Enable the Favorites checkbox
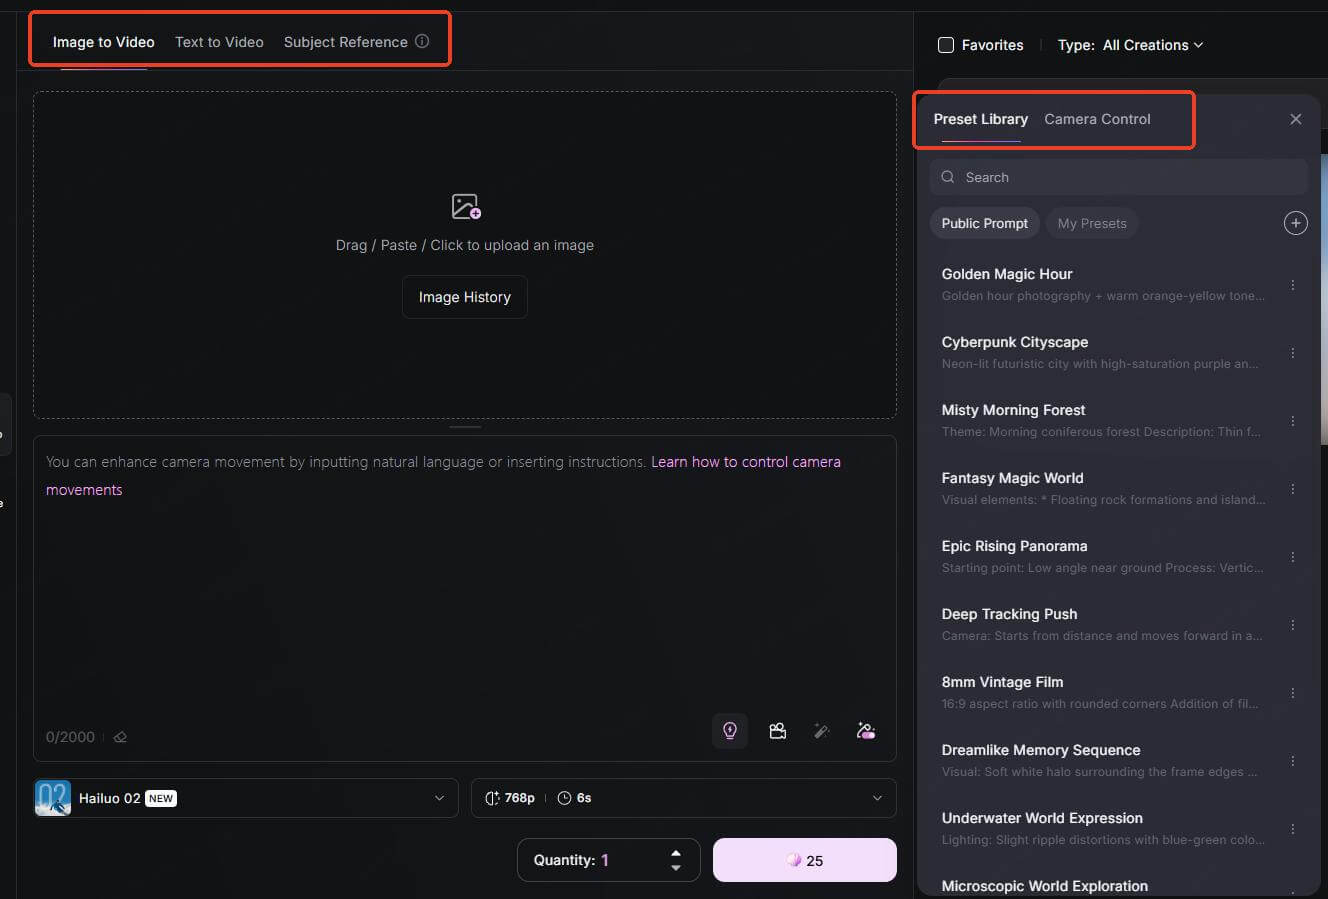The width and height of the screenshot is (1328, 899). coord(946,45)
